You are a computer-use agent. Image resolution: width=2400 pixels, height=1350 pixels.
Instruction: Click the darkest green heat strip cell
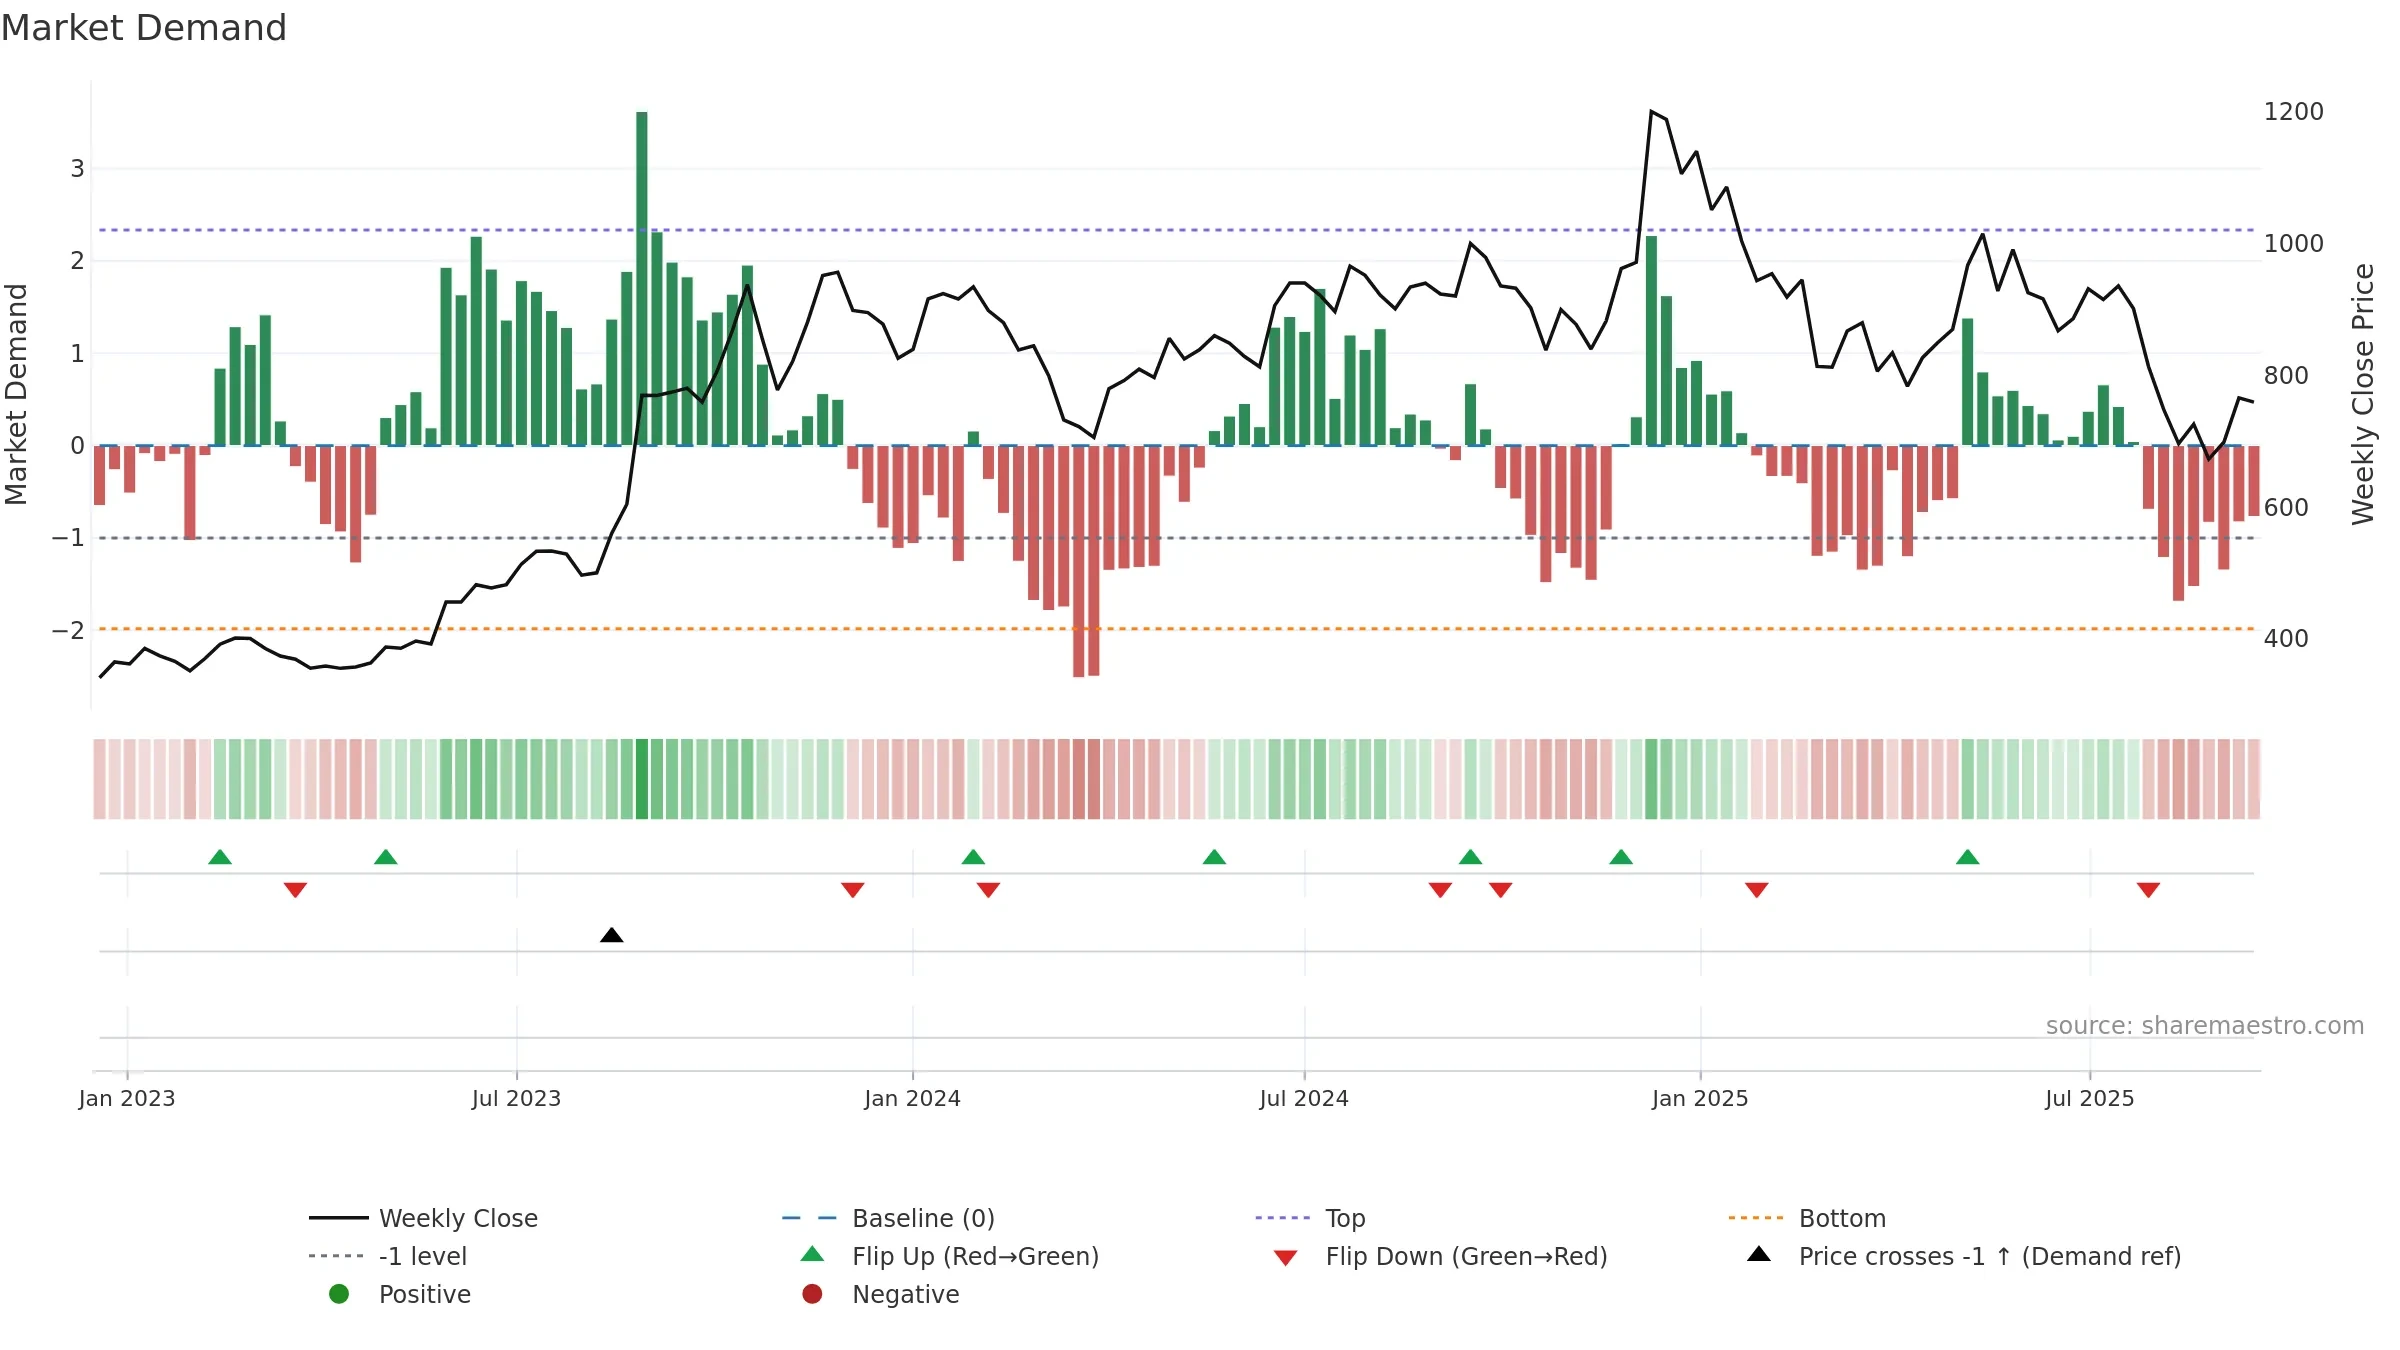click(642, 779)
